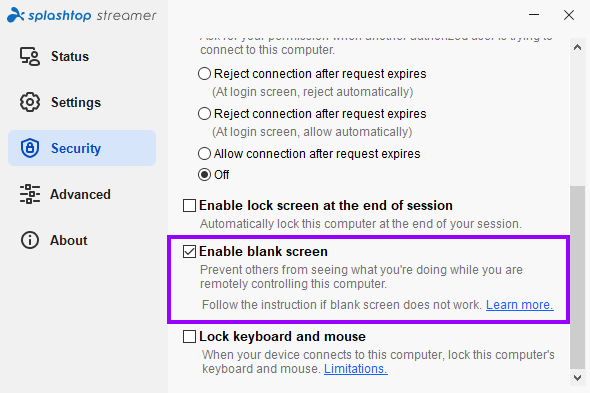Tick Enable lock screen at end of session
Viewport: 590px width, 393px height.
[189, 206]
